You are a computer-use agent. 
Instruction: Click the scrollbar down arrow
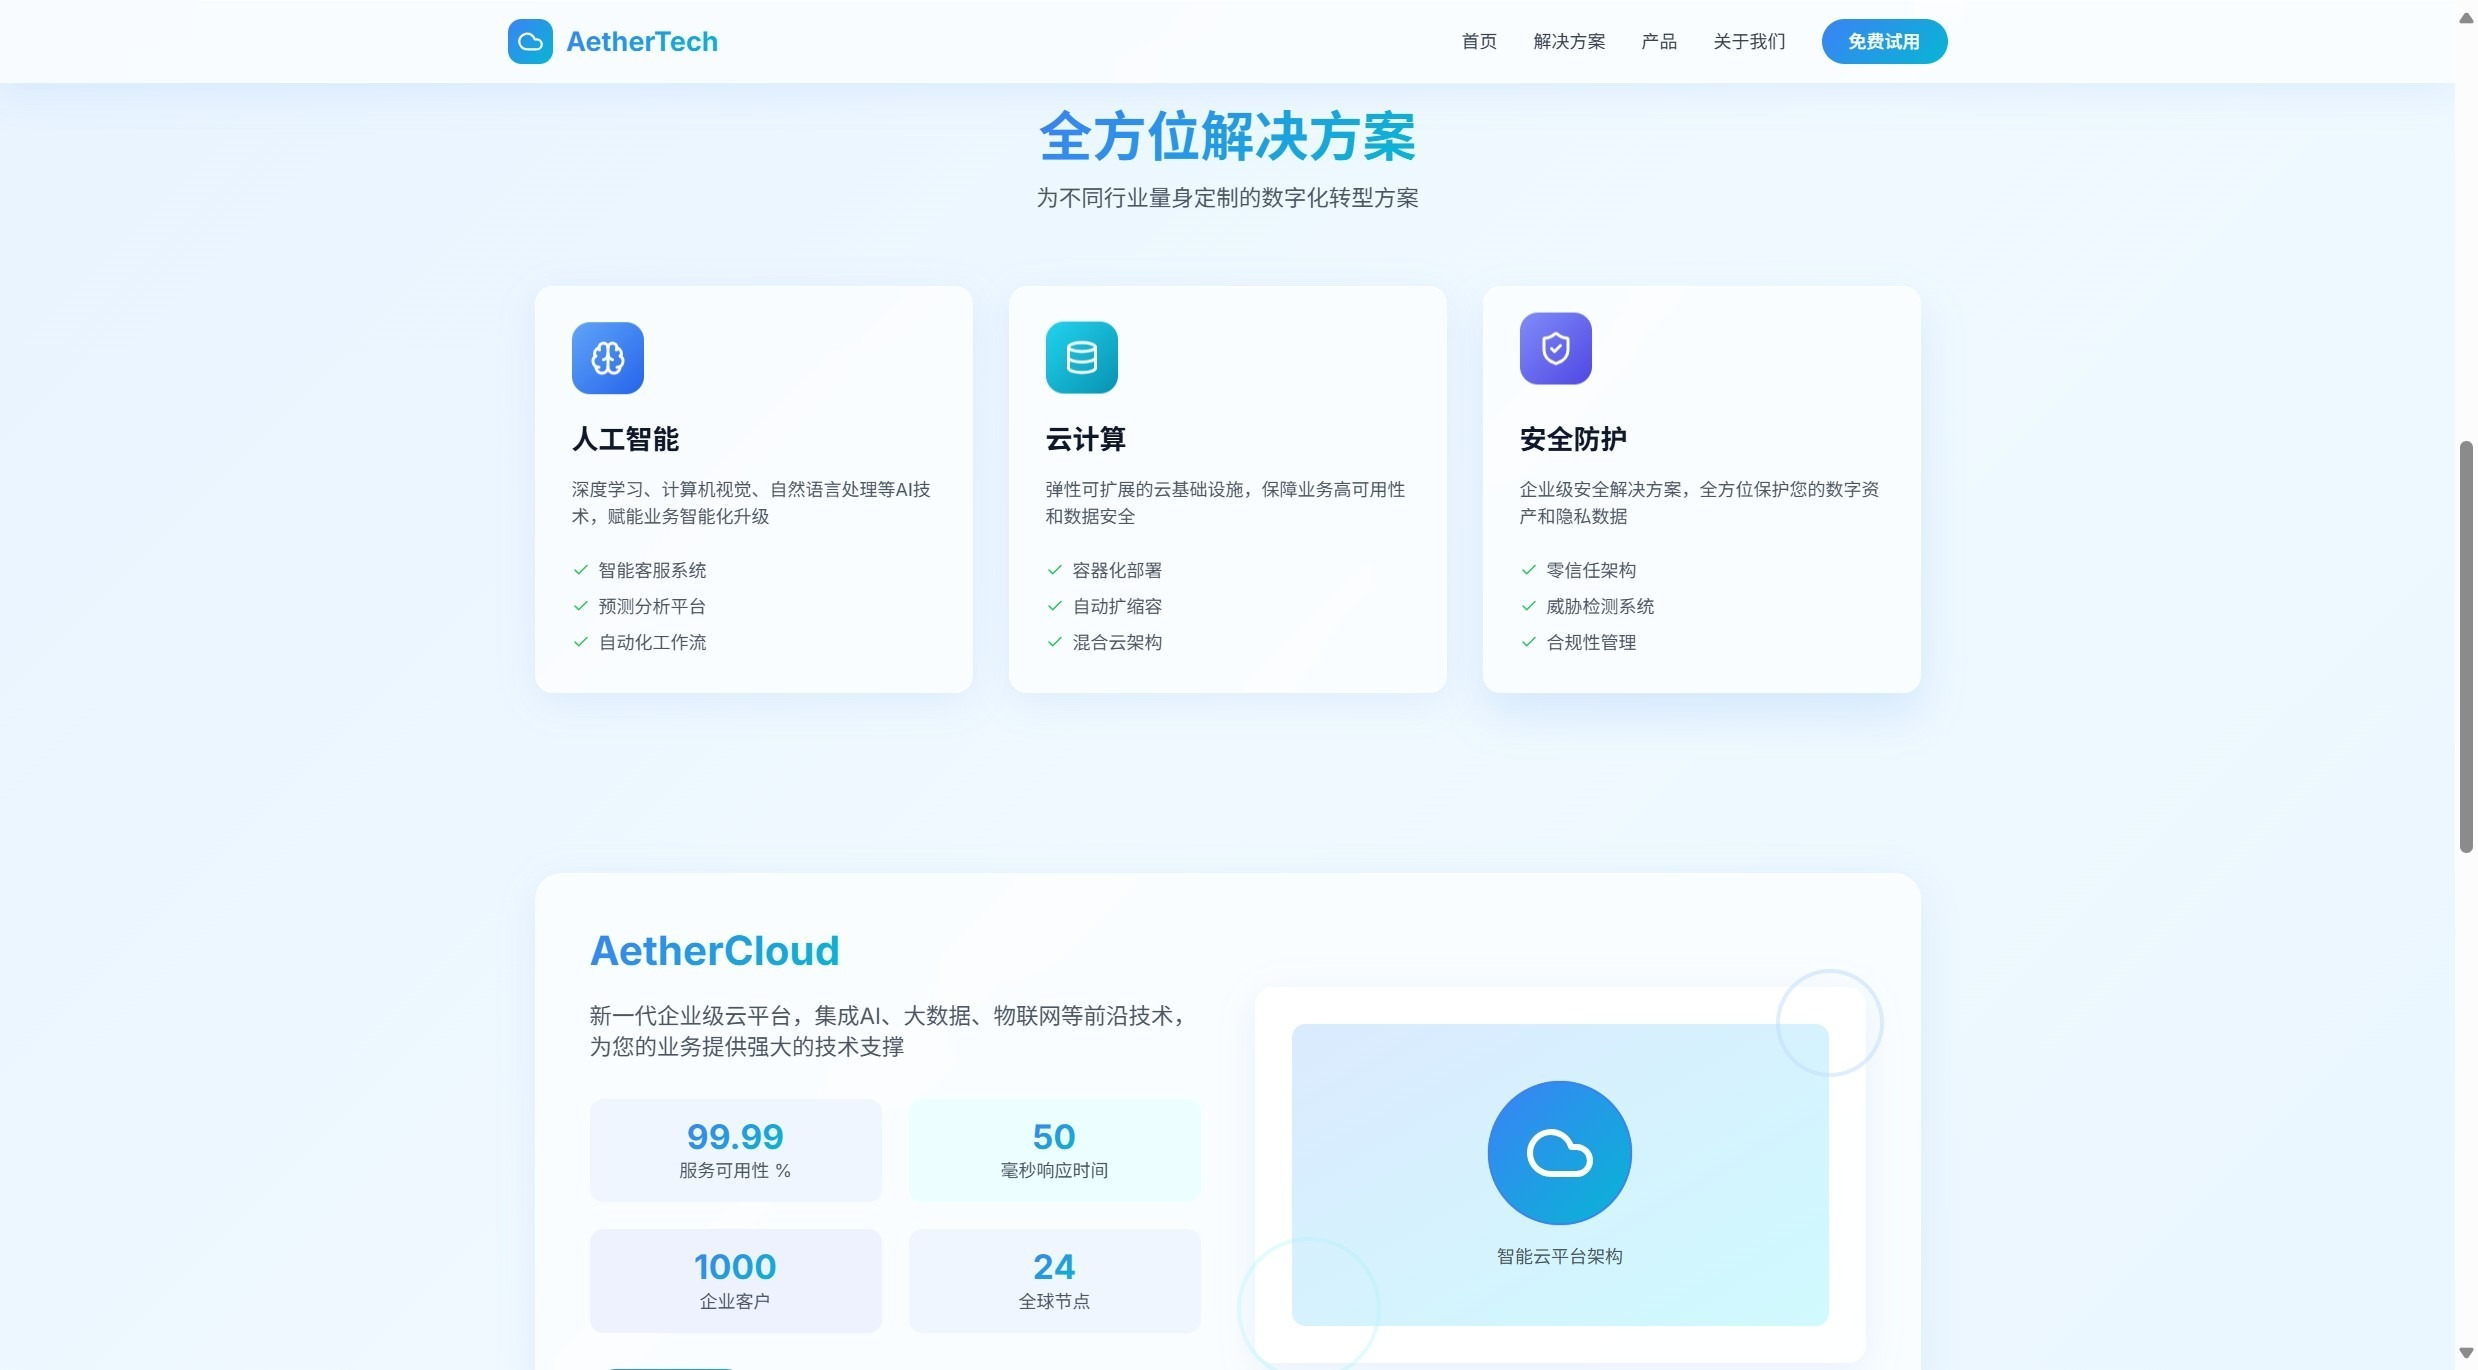(x=2466, y=1353)
